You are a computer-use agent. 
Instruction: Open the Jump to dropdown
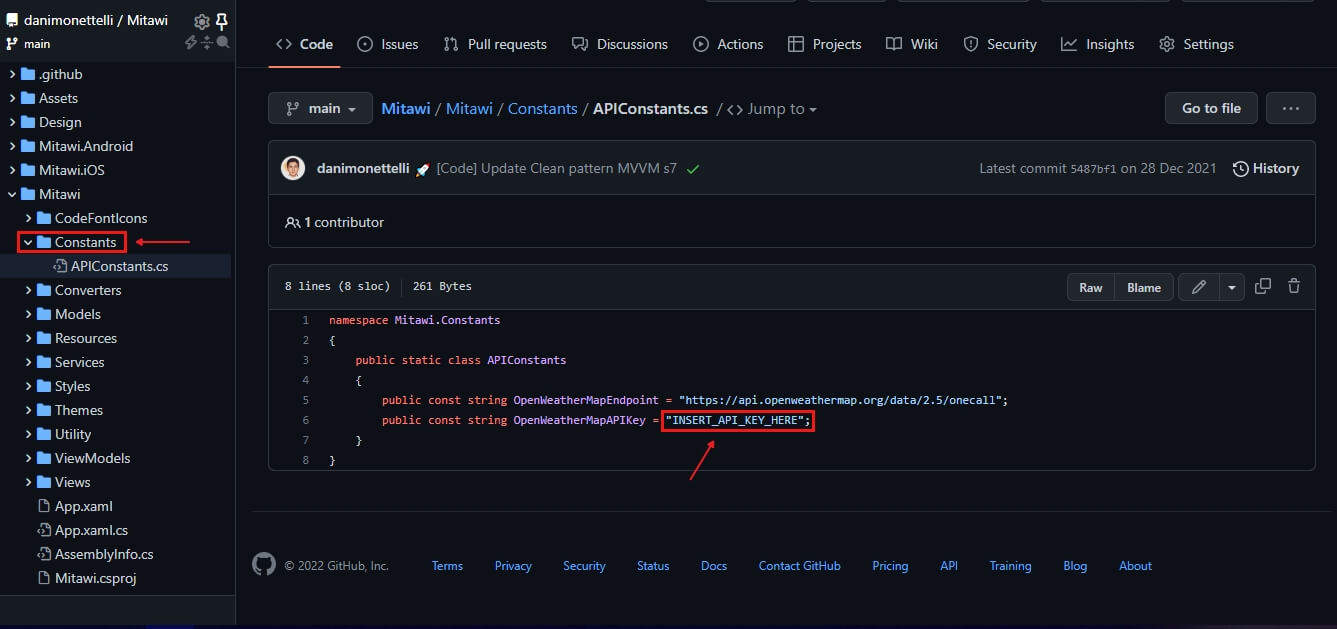[772, 109]
